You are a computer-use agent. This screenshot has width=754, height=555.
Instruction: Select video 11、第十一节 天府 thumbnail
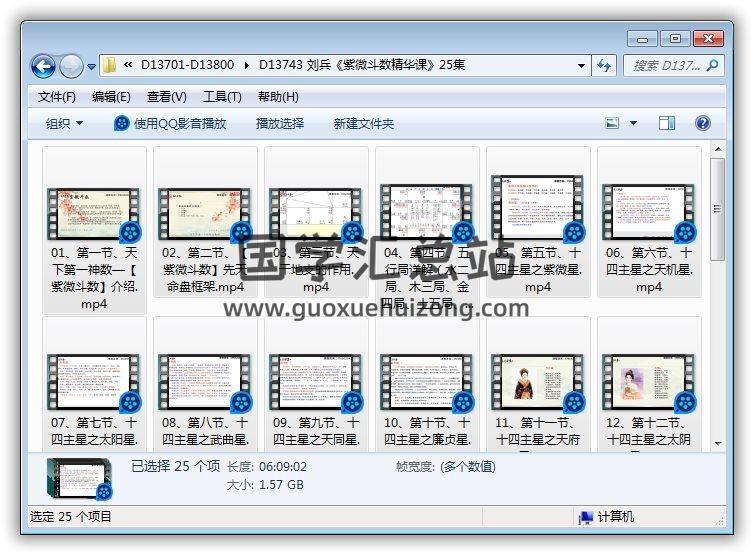538,383
